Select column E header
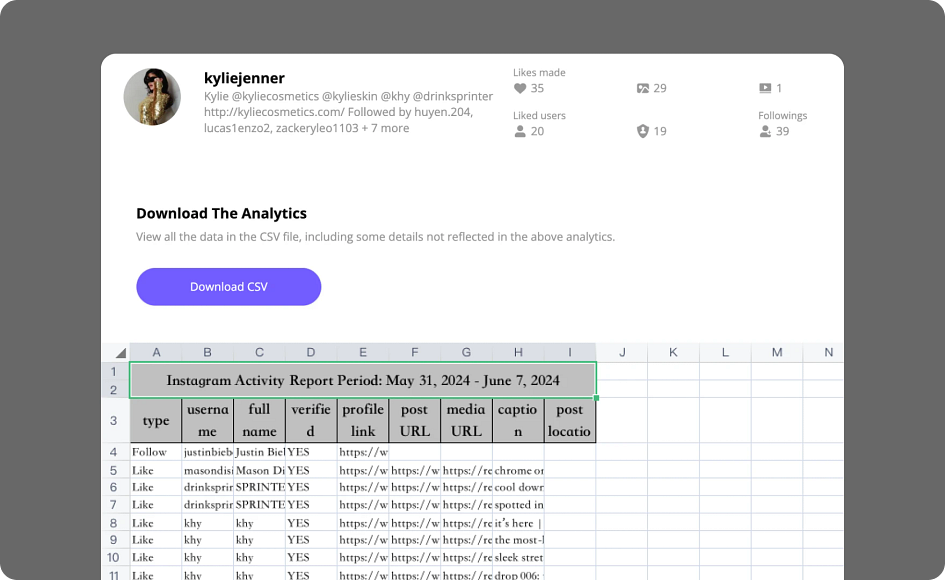Image resolution: width=945 pixels, height=580 pixels. (x=363, y=353)
